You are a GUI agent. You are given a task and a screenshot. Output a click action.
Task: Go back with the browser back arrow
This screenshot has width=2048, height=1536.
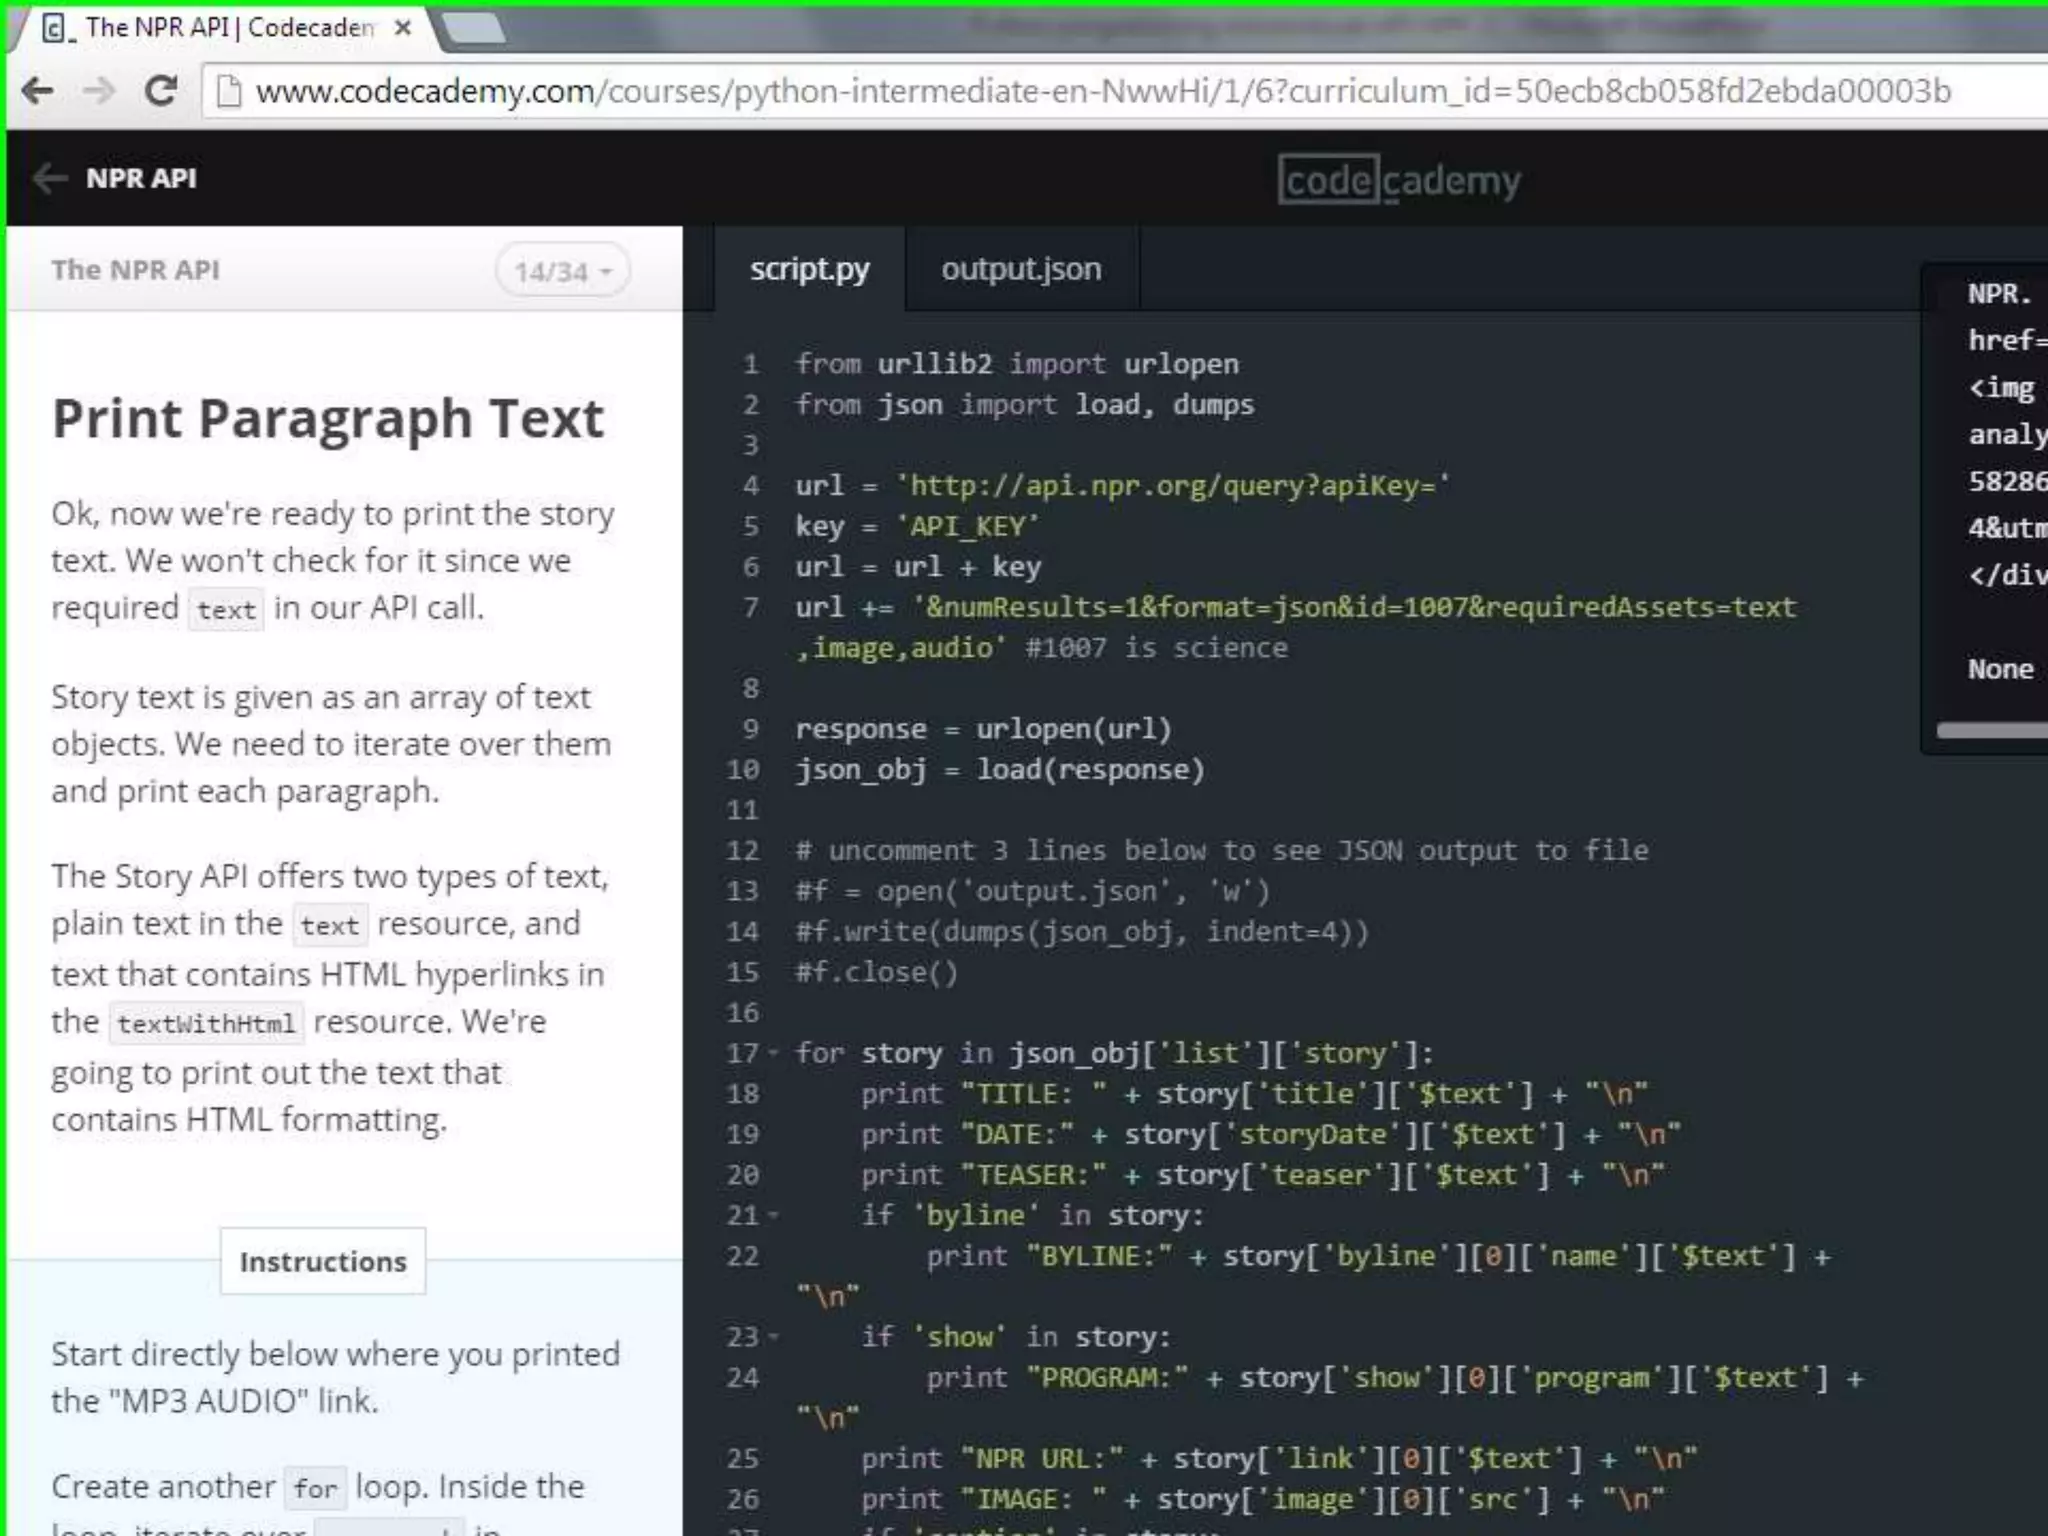pyautogui.click(x=38, y=91)
